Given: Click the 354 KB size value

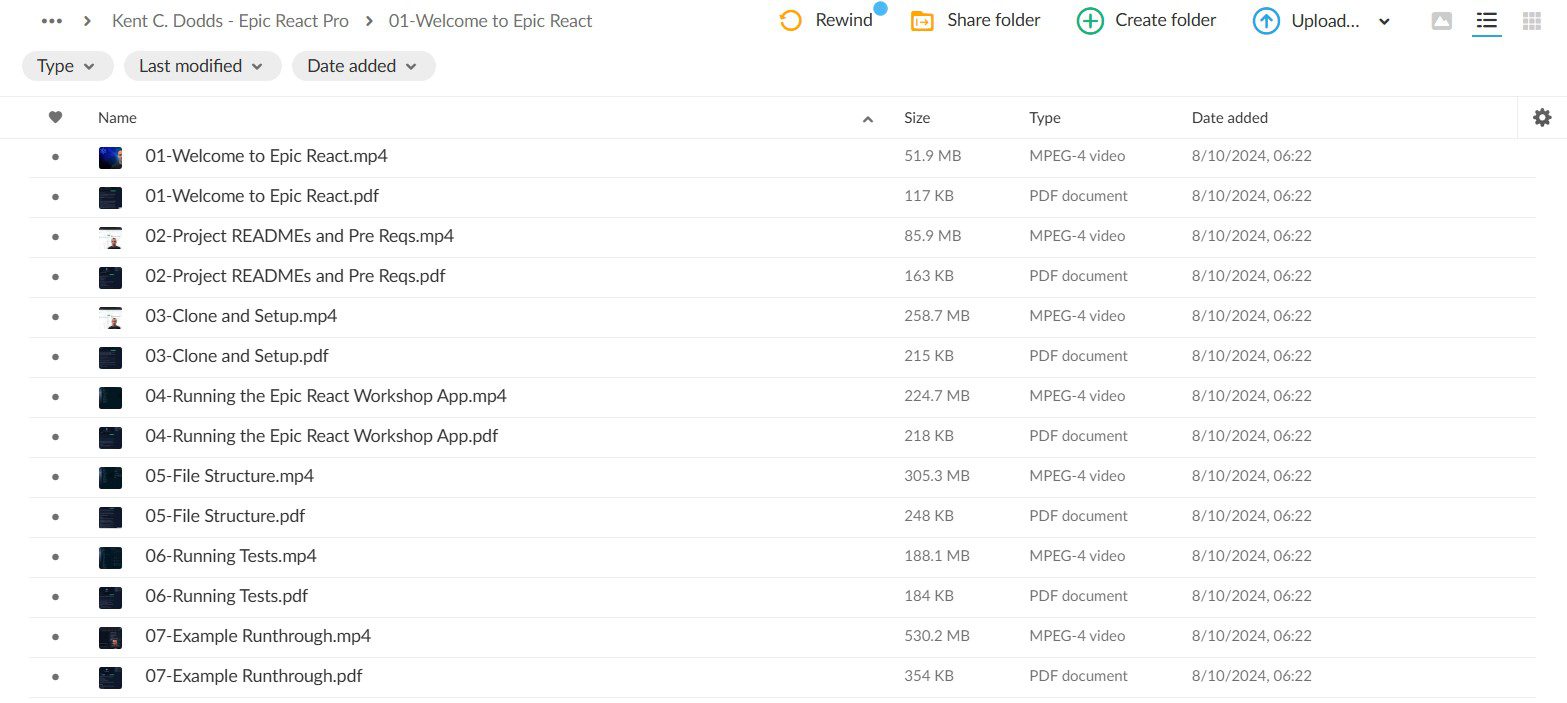Looking at the screenshot, I should pyautogui.click(x=929, y=676).
